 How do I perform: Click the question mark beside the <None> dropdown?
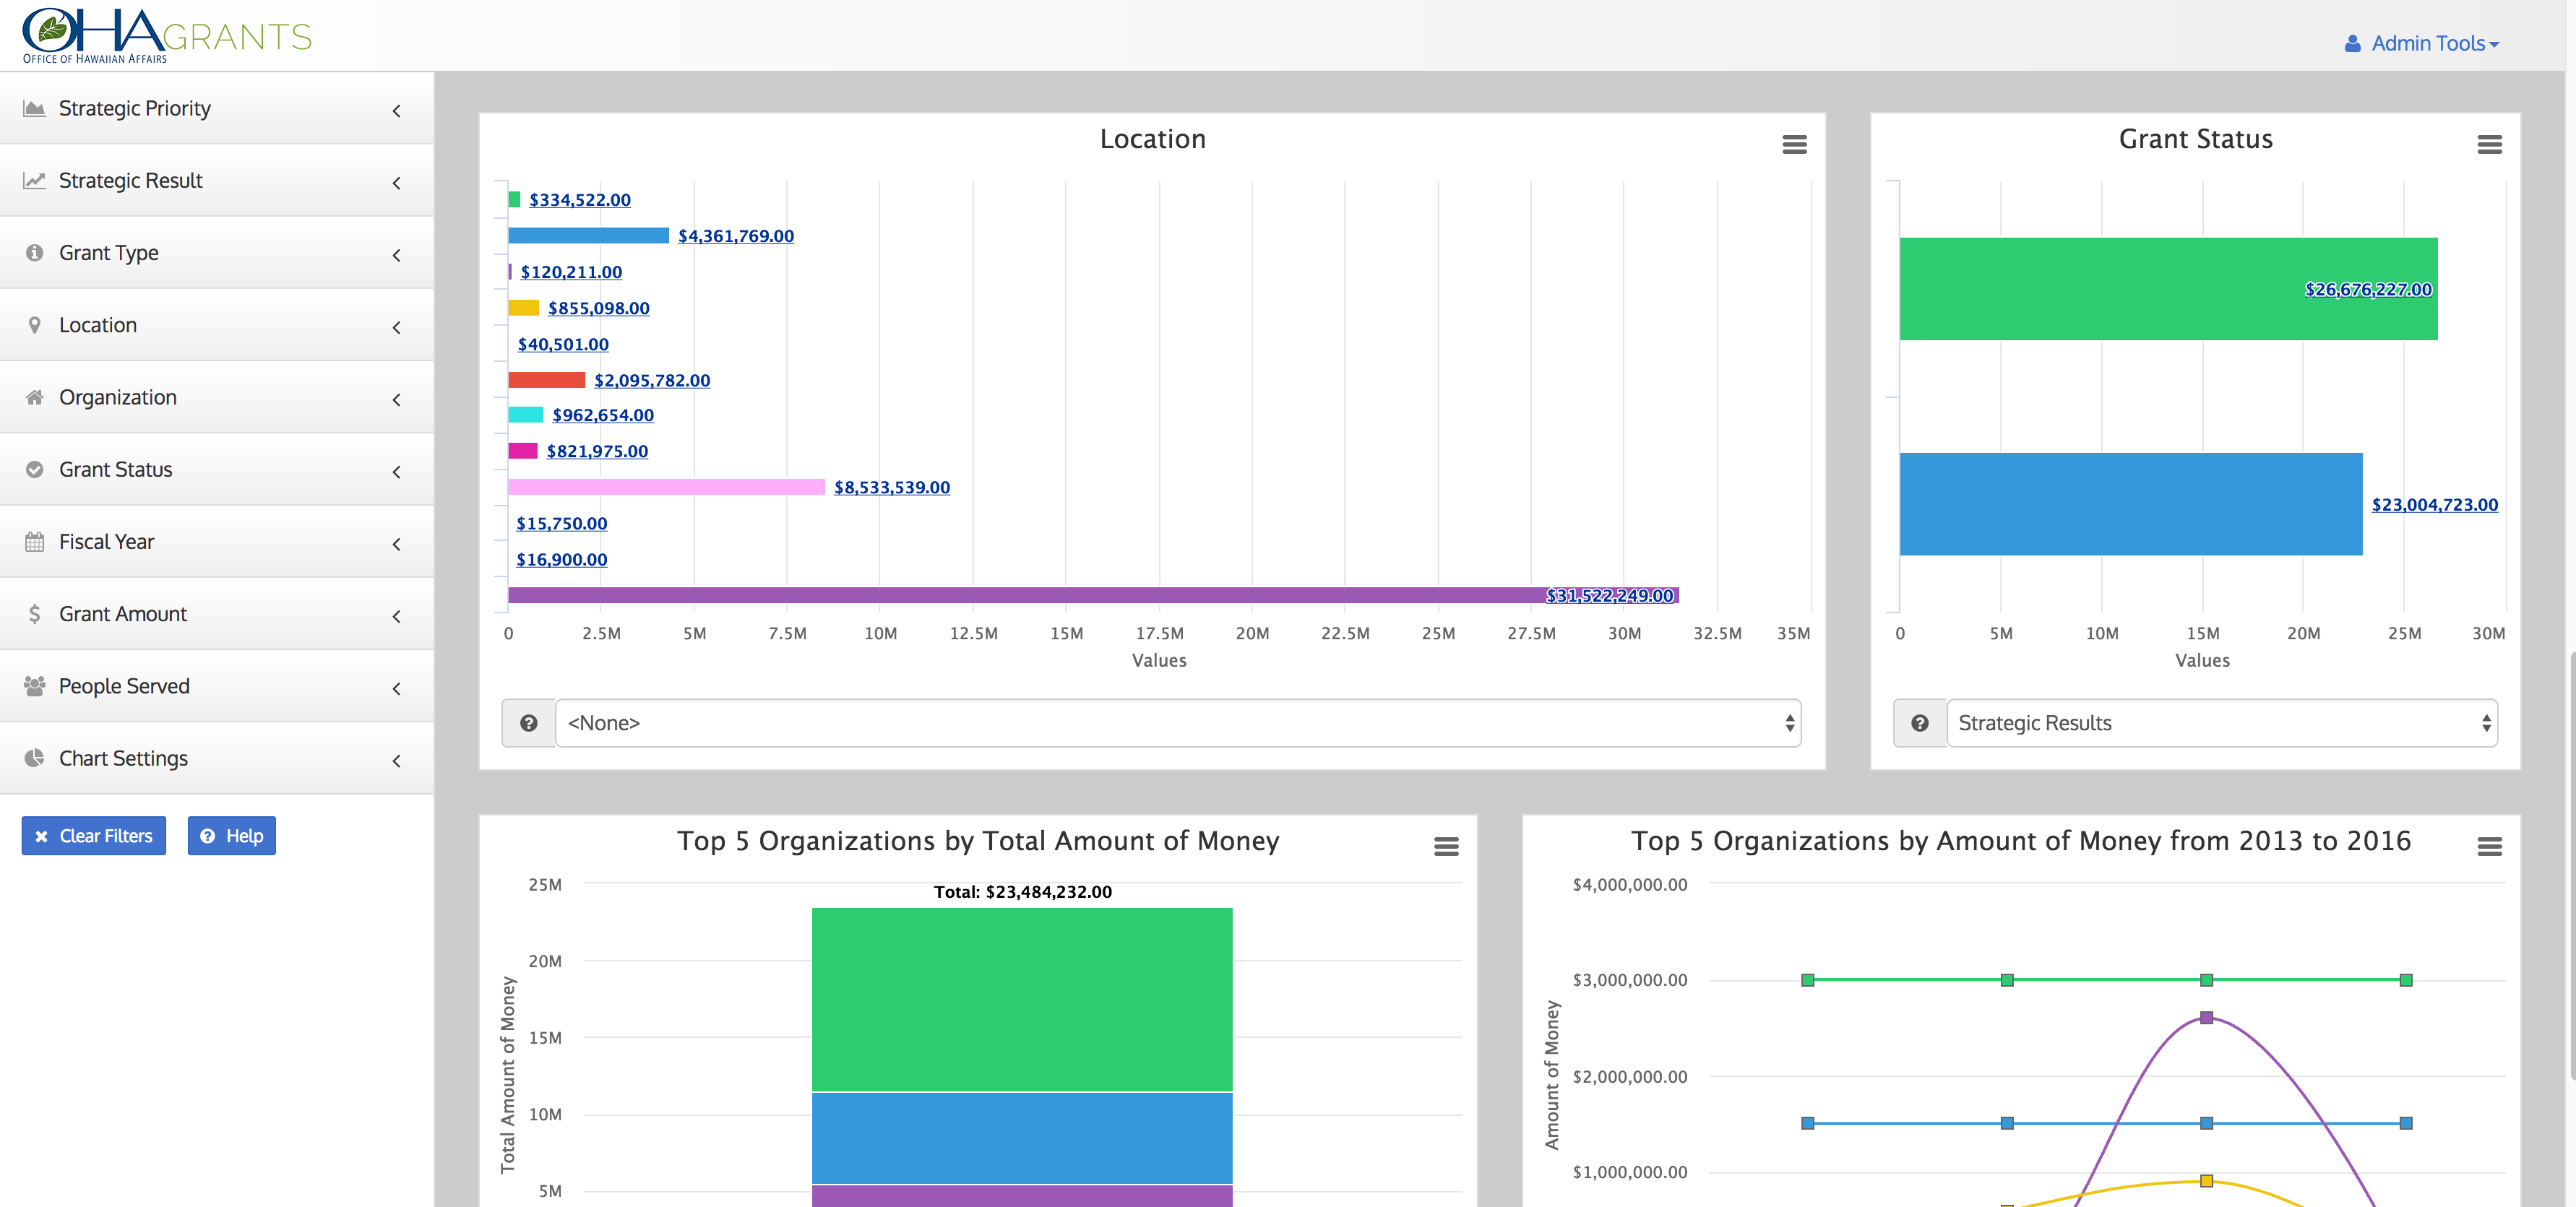(x=529, y=723)
